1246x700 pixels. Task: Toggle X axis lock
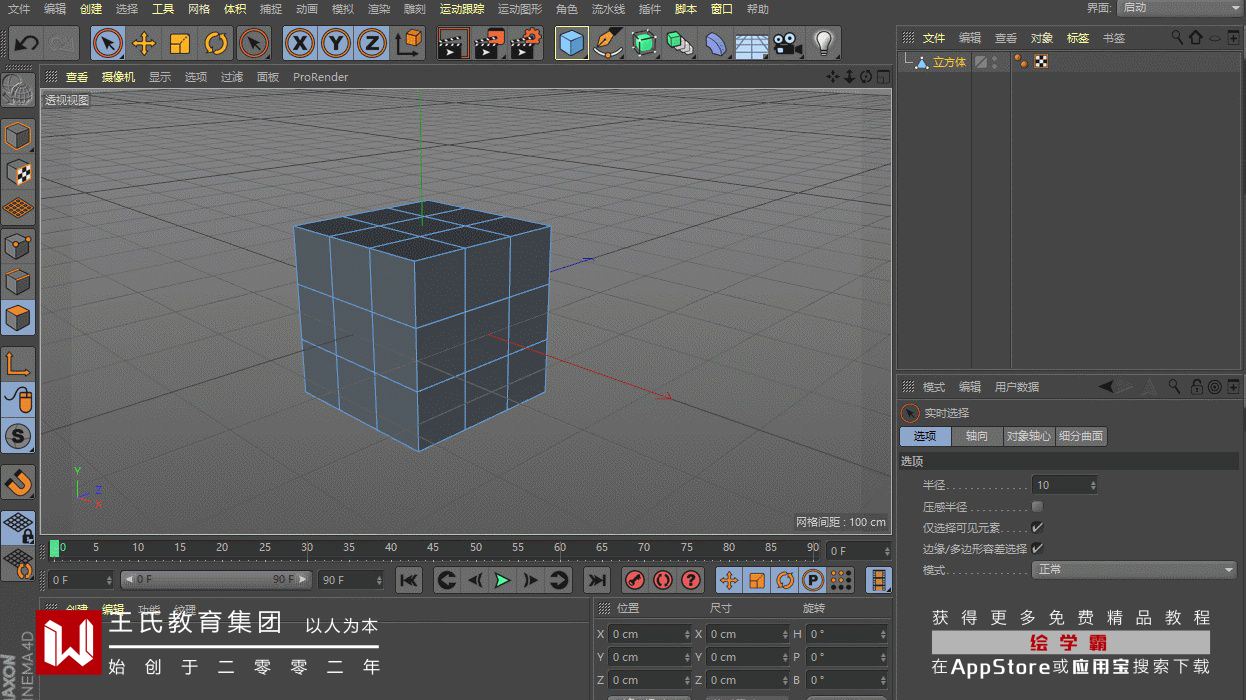coord(300,44)
